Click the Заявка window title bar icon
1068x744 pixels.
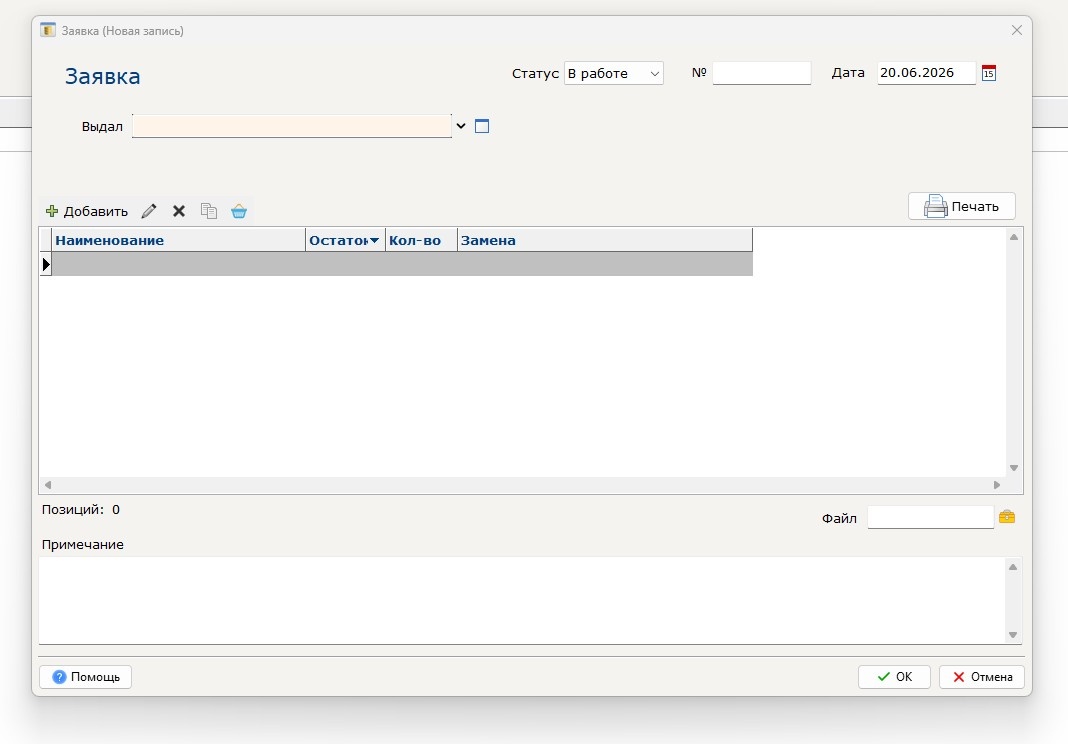click(x=48, y=30)
